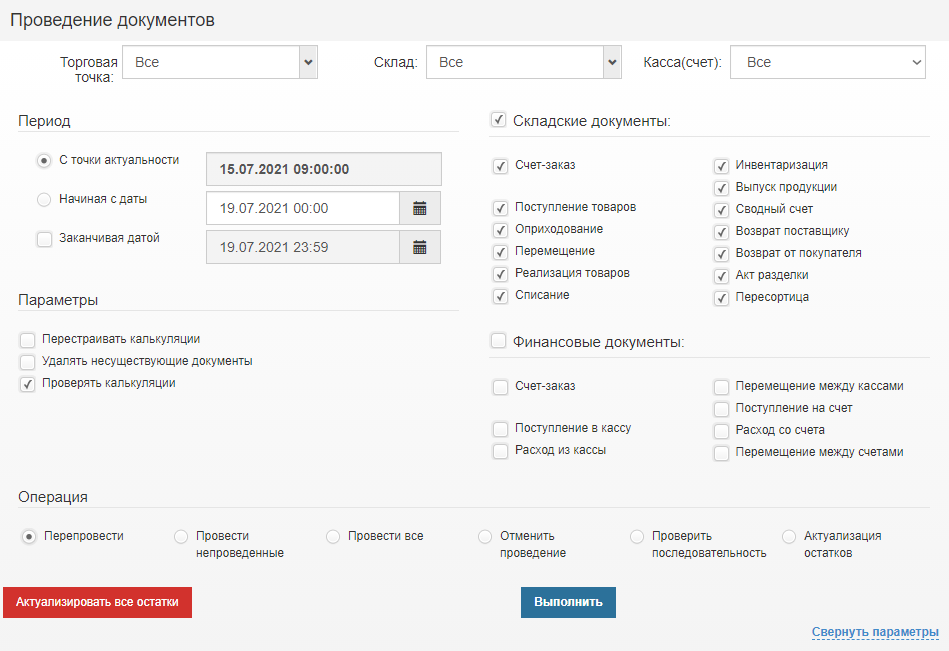
Task: Uncheck "Поступление товаров" document type
Action: tap(500, 208)
